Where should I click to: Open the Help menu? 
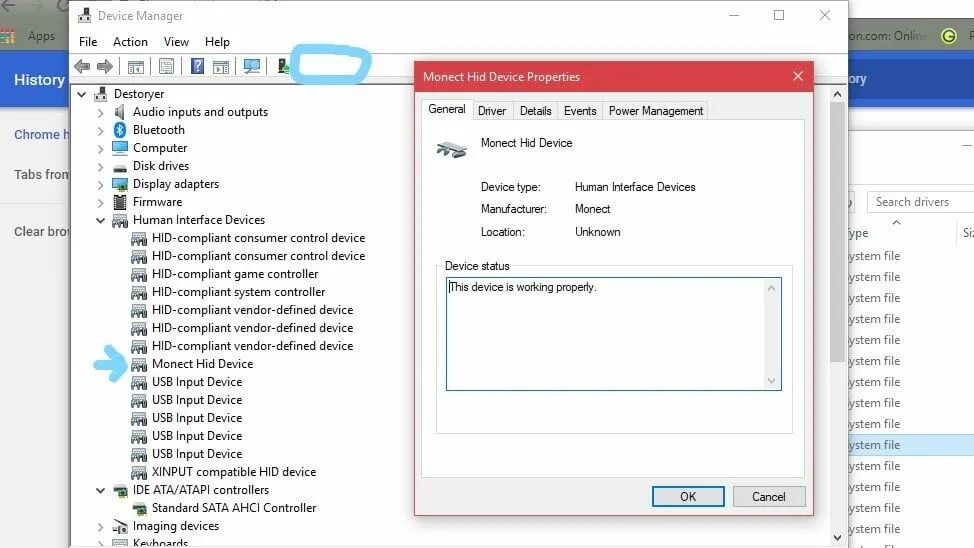pos(217,42)
